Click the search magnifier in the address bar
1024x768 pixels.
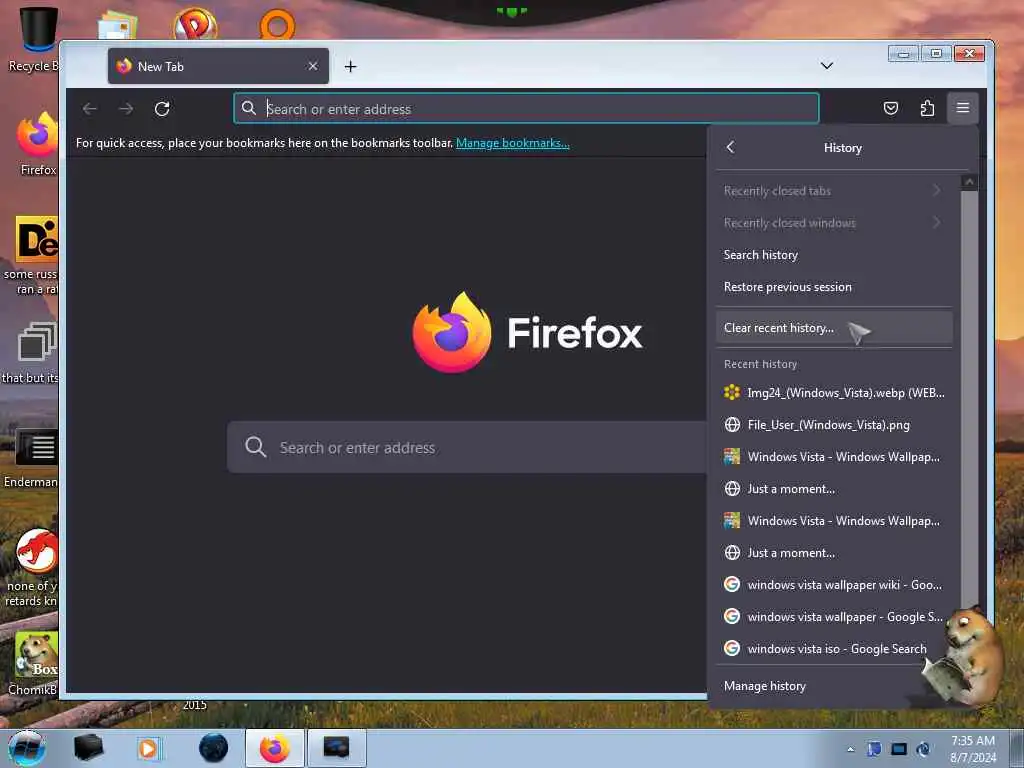[x=249, y=108]
